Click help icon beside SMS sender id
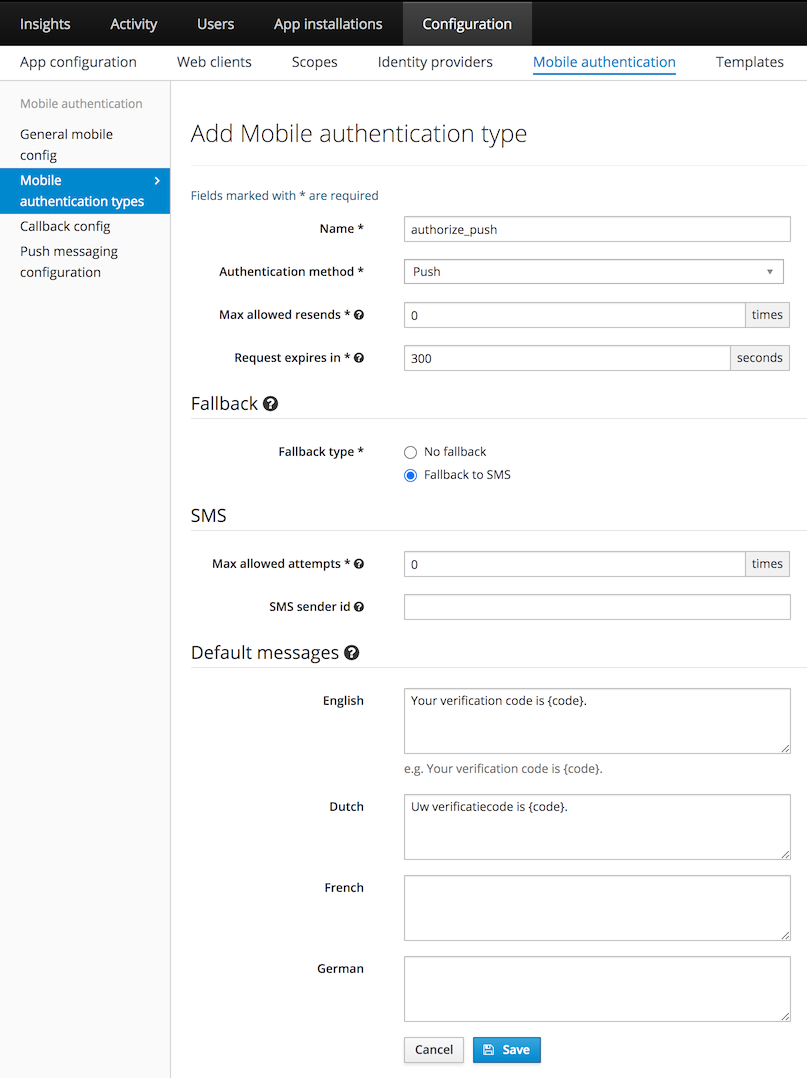The width and height of the screenshot is (807, 1078). [359, 606]
